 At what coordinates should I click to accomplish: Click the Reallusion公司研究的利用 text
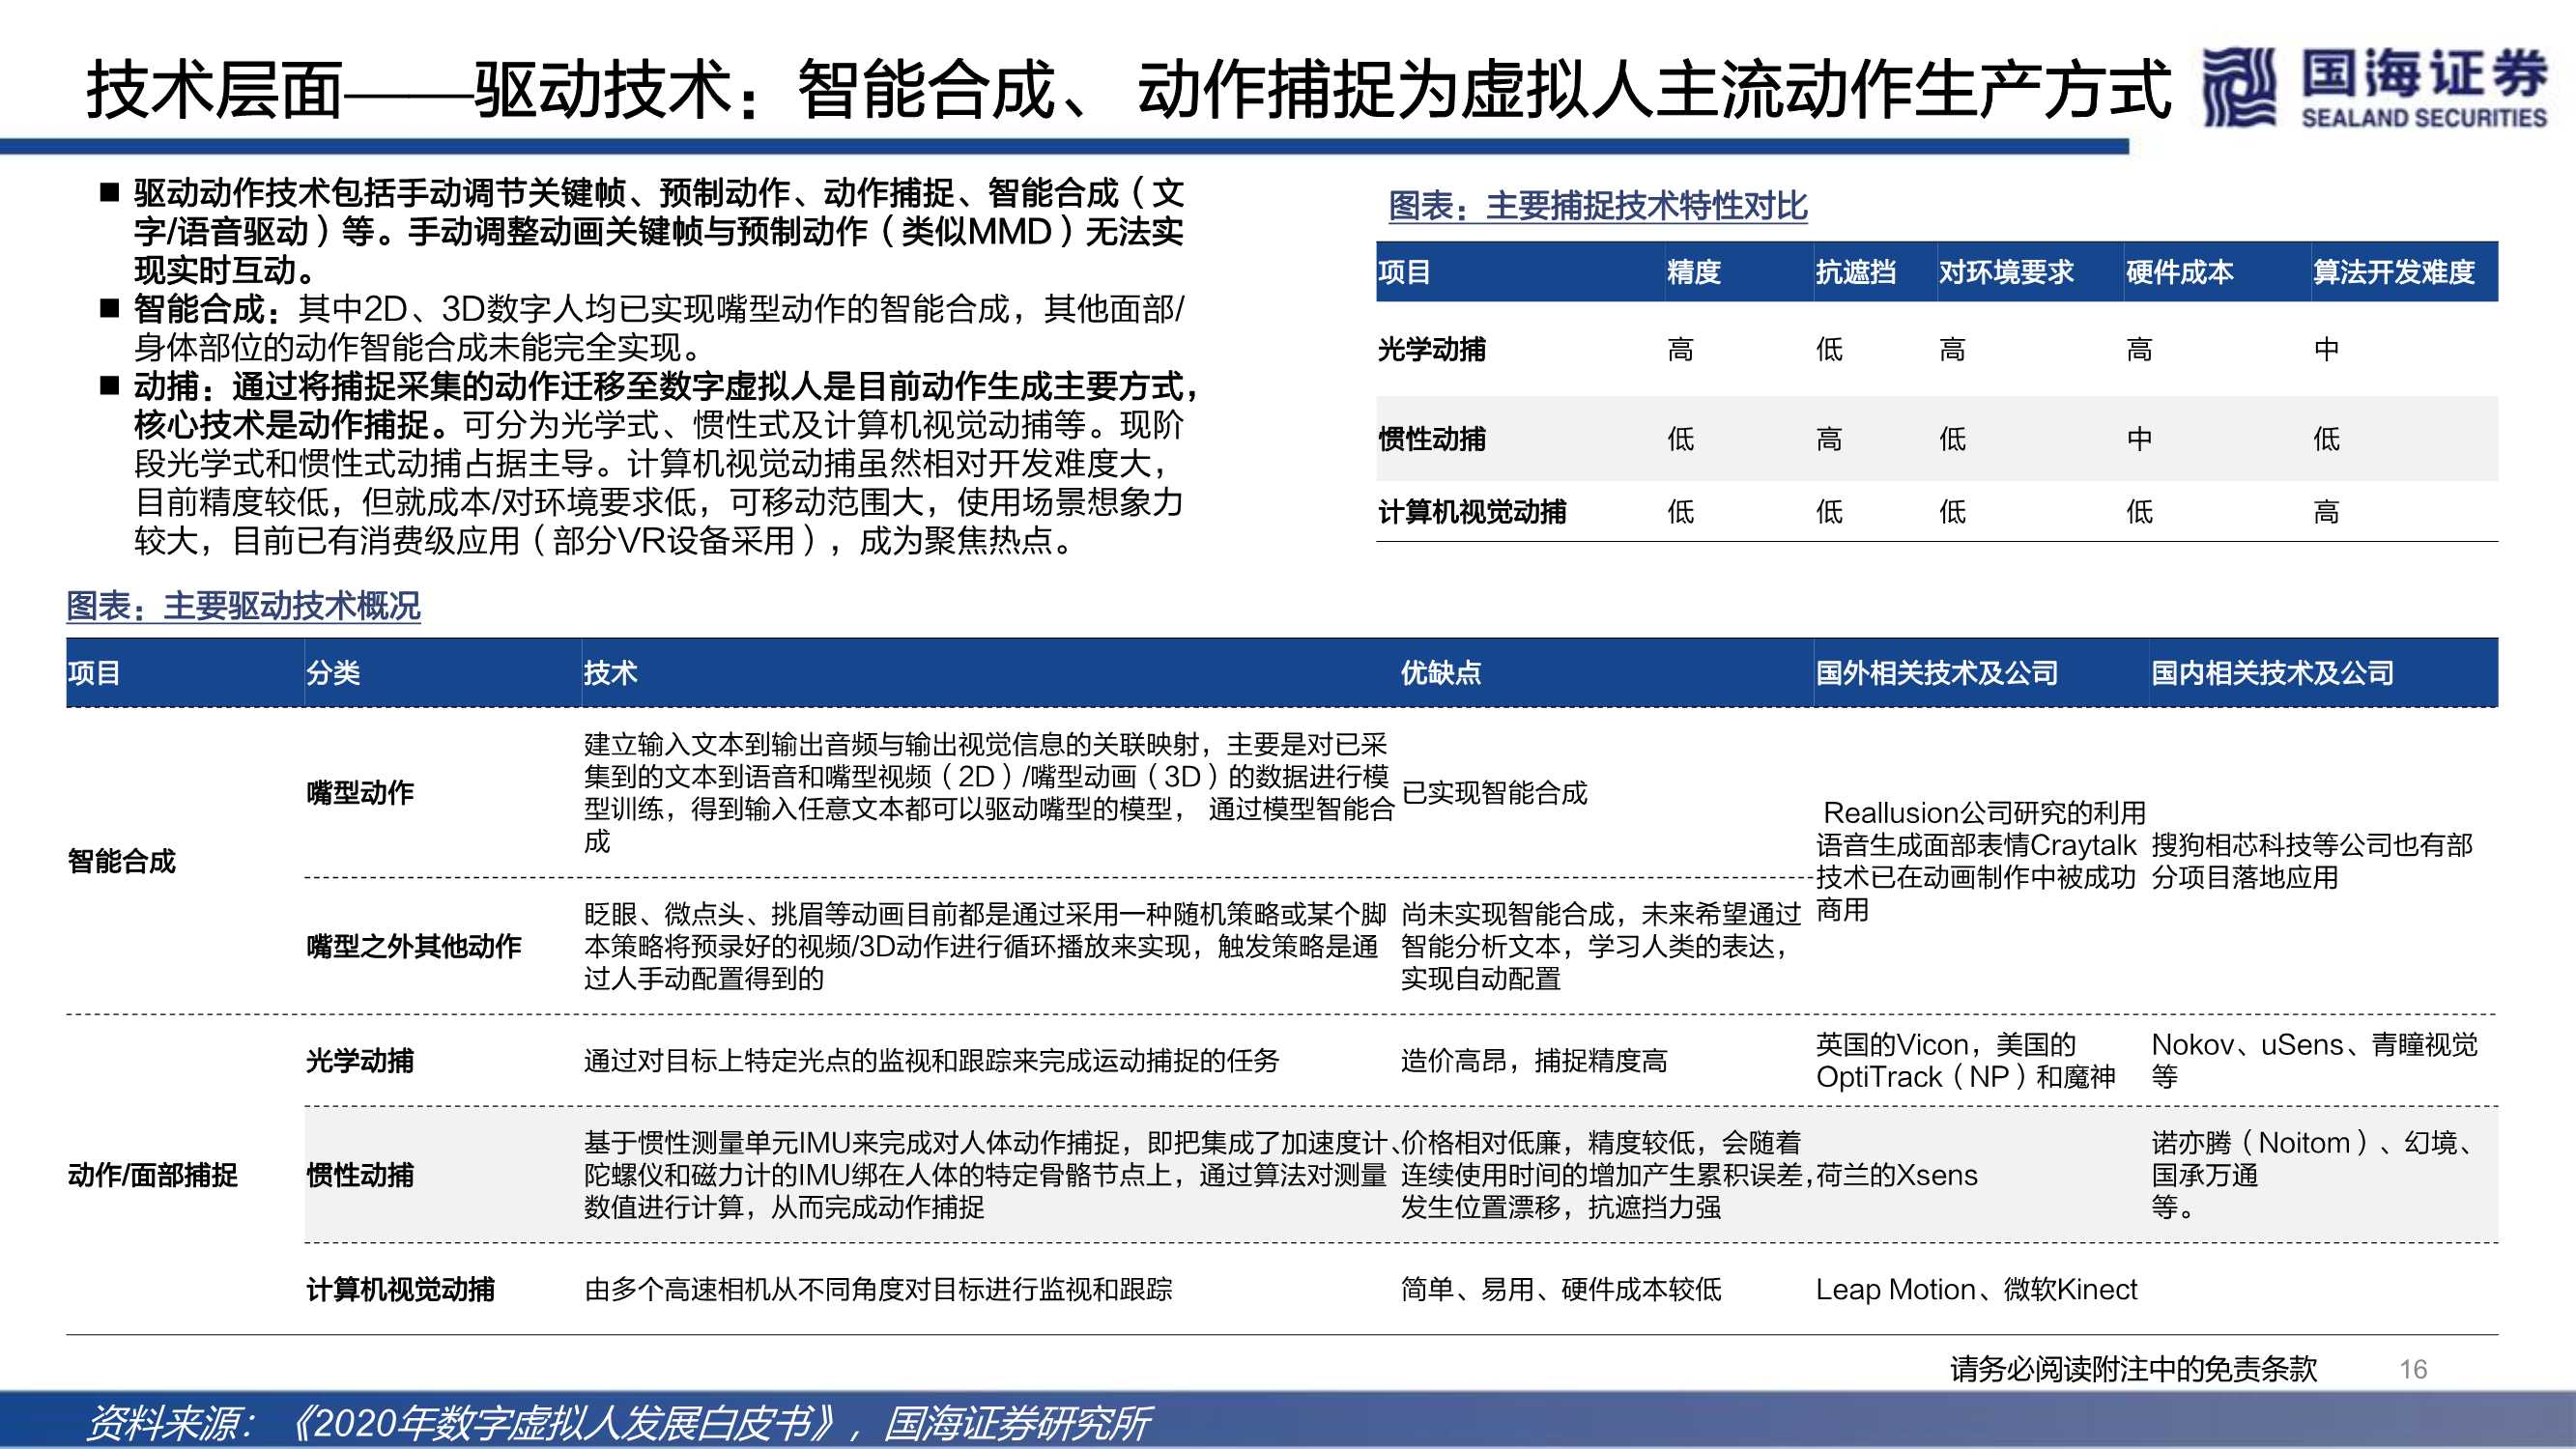click(1984, 813)
